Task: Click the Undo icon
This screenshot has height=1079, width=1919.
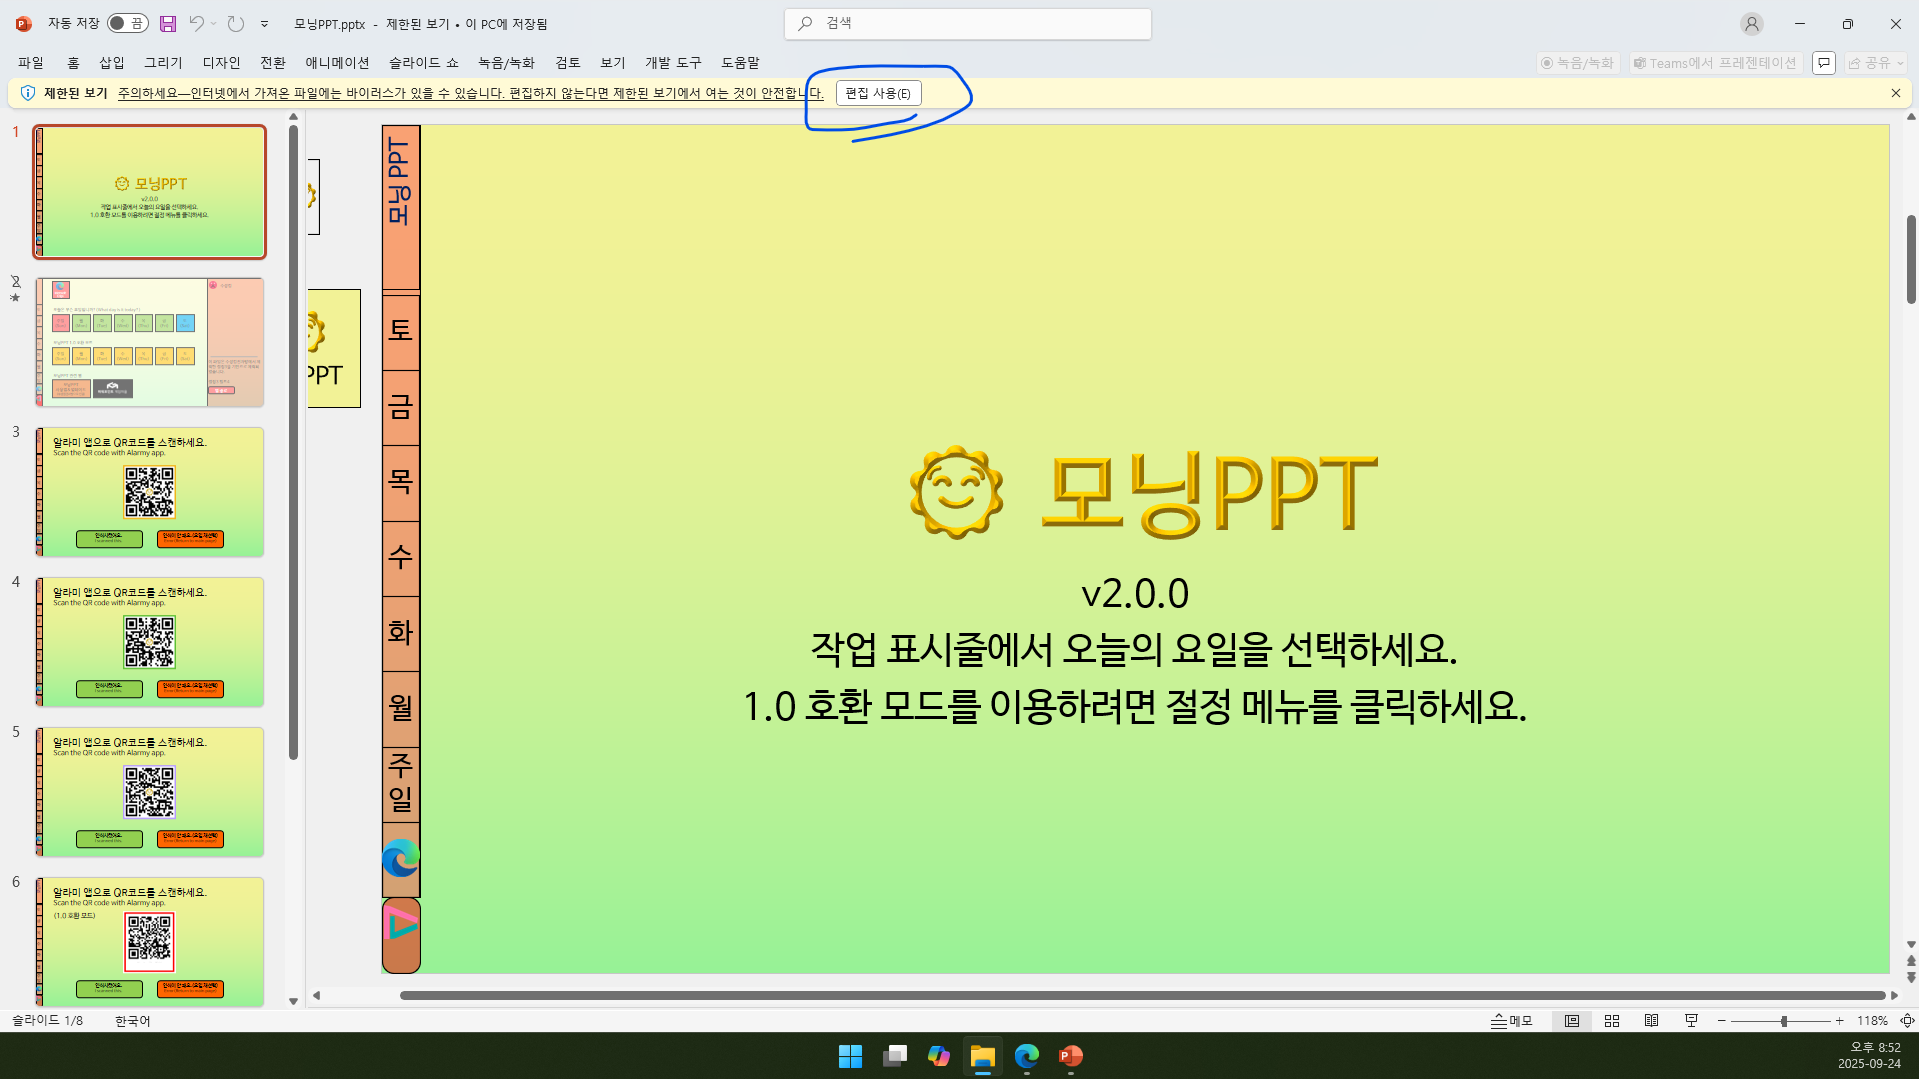Action: click(x=198, y=23)
